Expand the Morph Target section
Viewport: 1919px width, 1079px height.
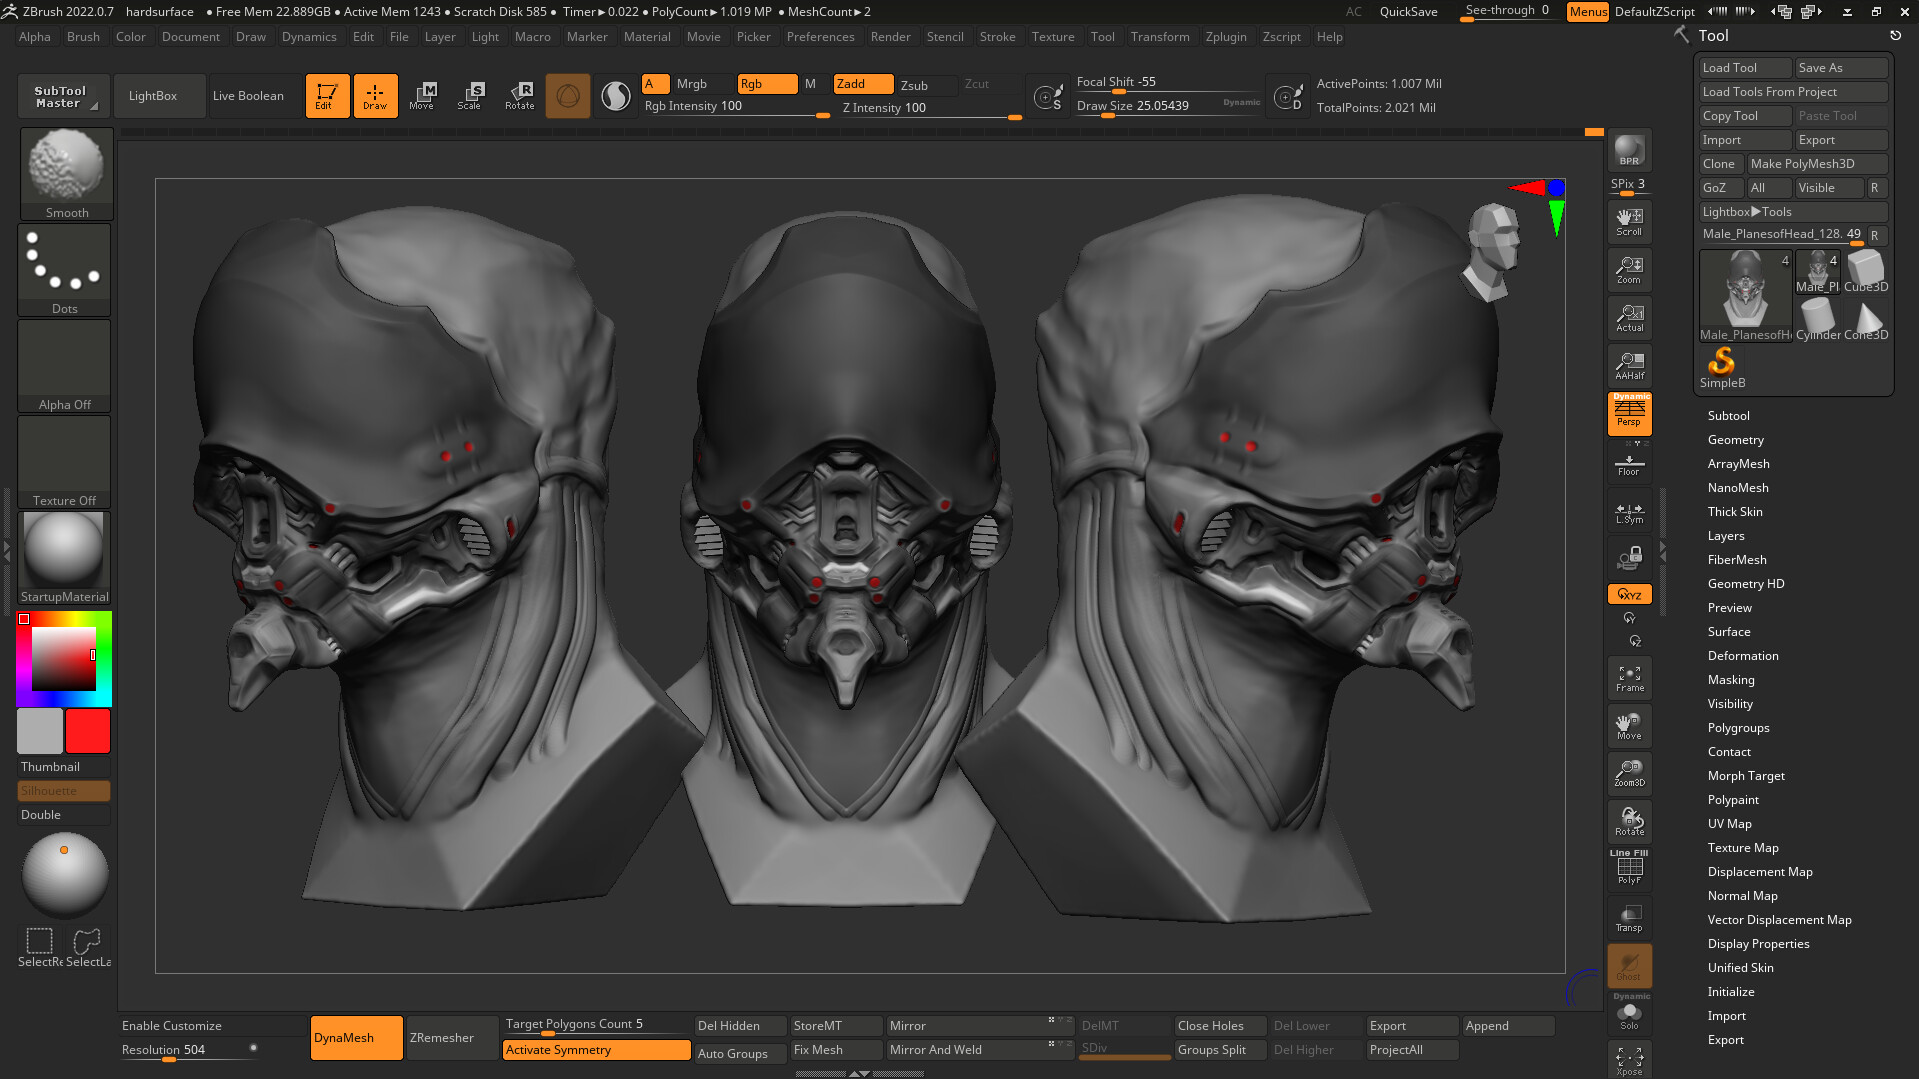point(1746,775)
